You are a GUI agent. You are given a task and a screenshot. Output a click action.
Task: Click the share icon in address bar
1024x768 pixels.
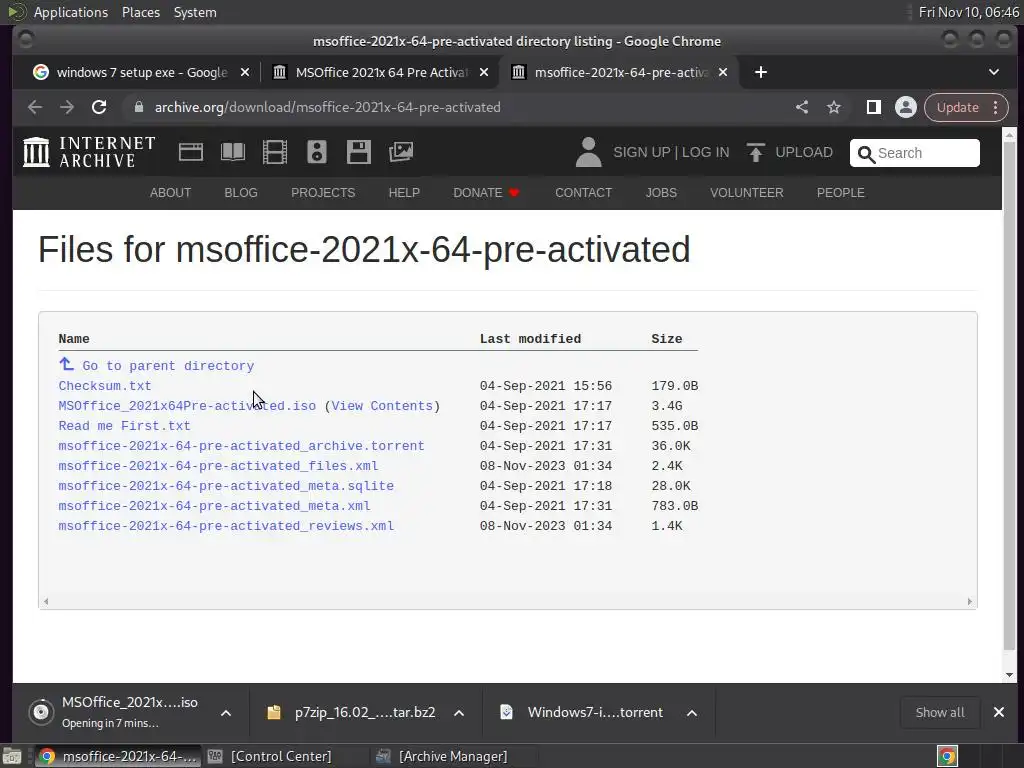click(x=802, y=107)
